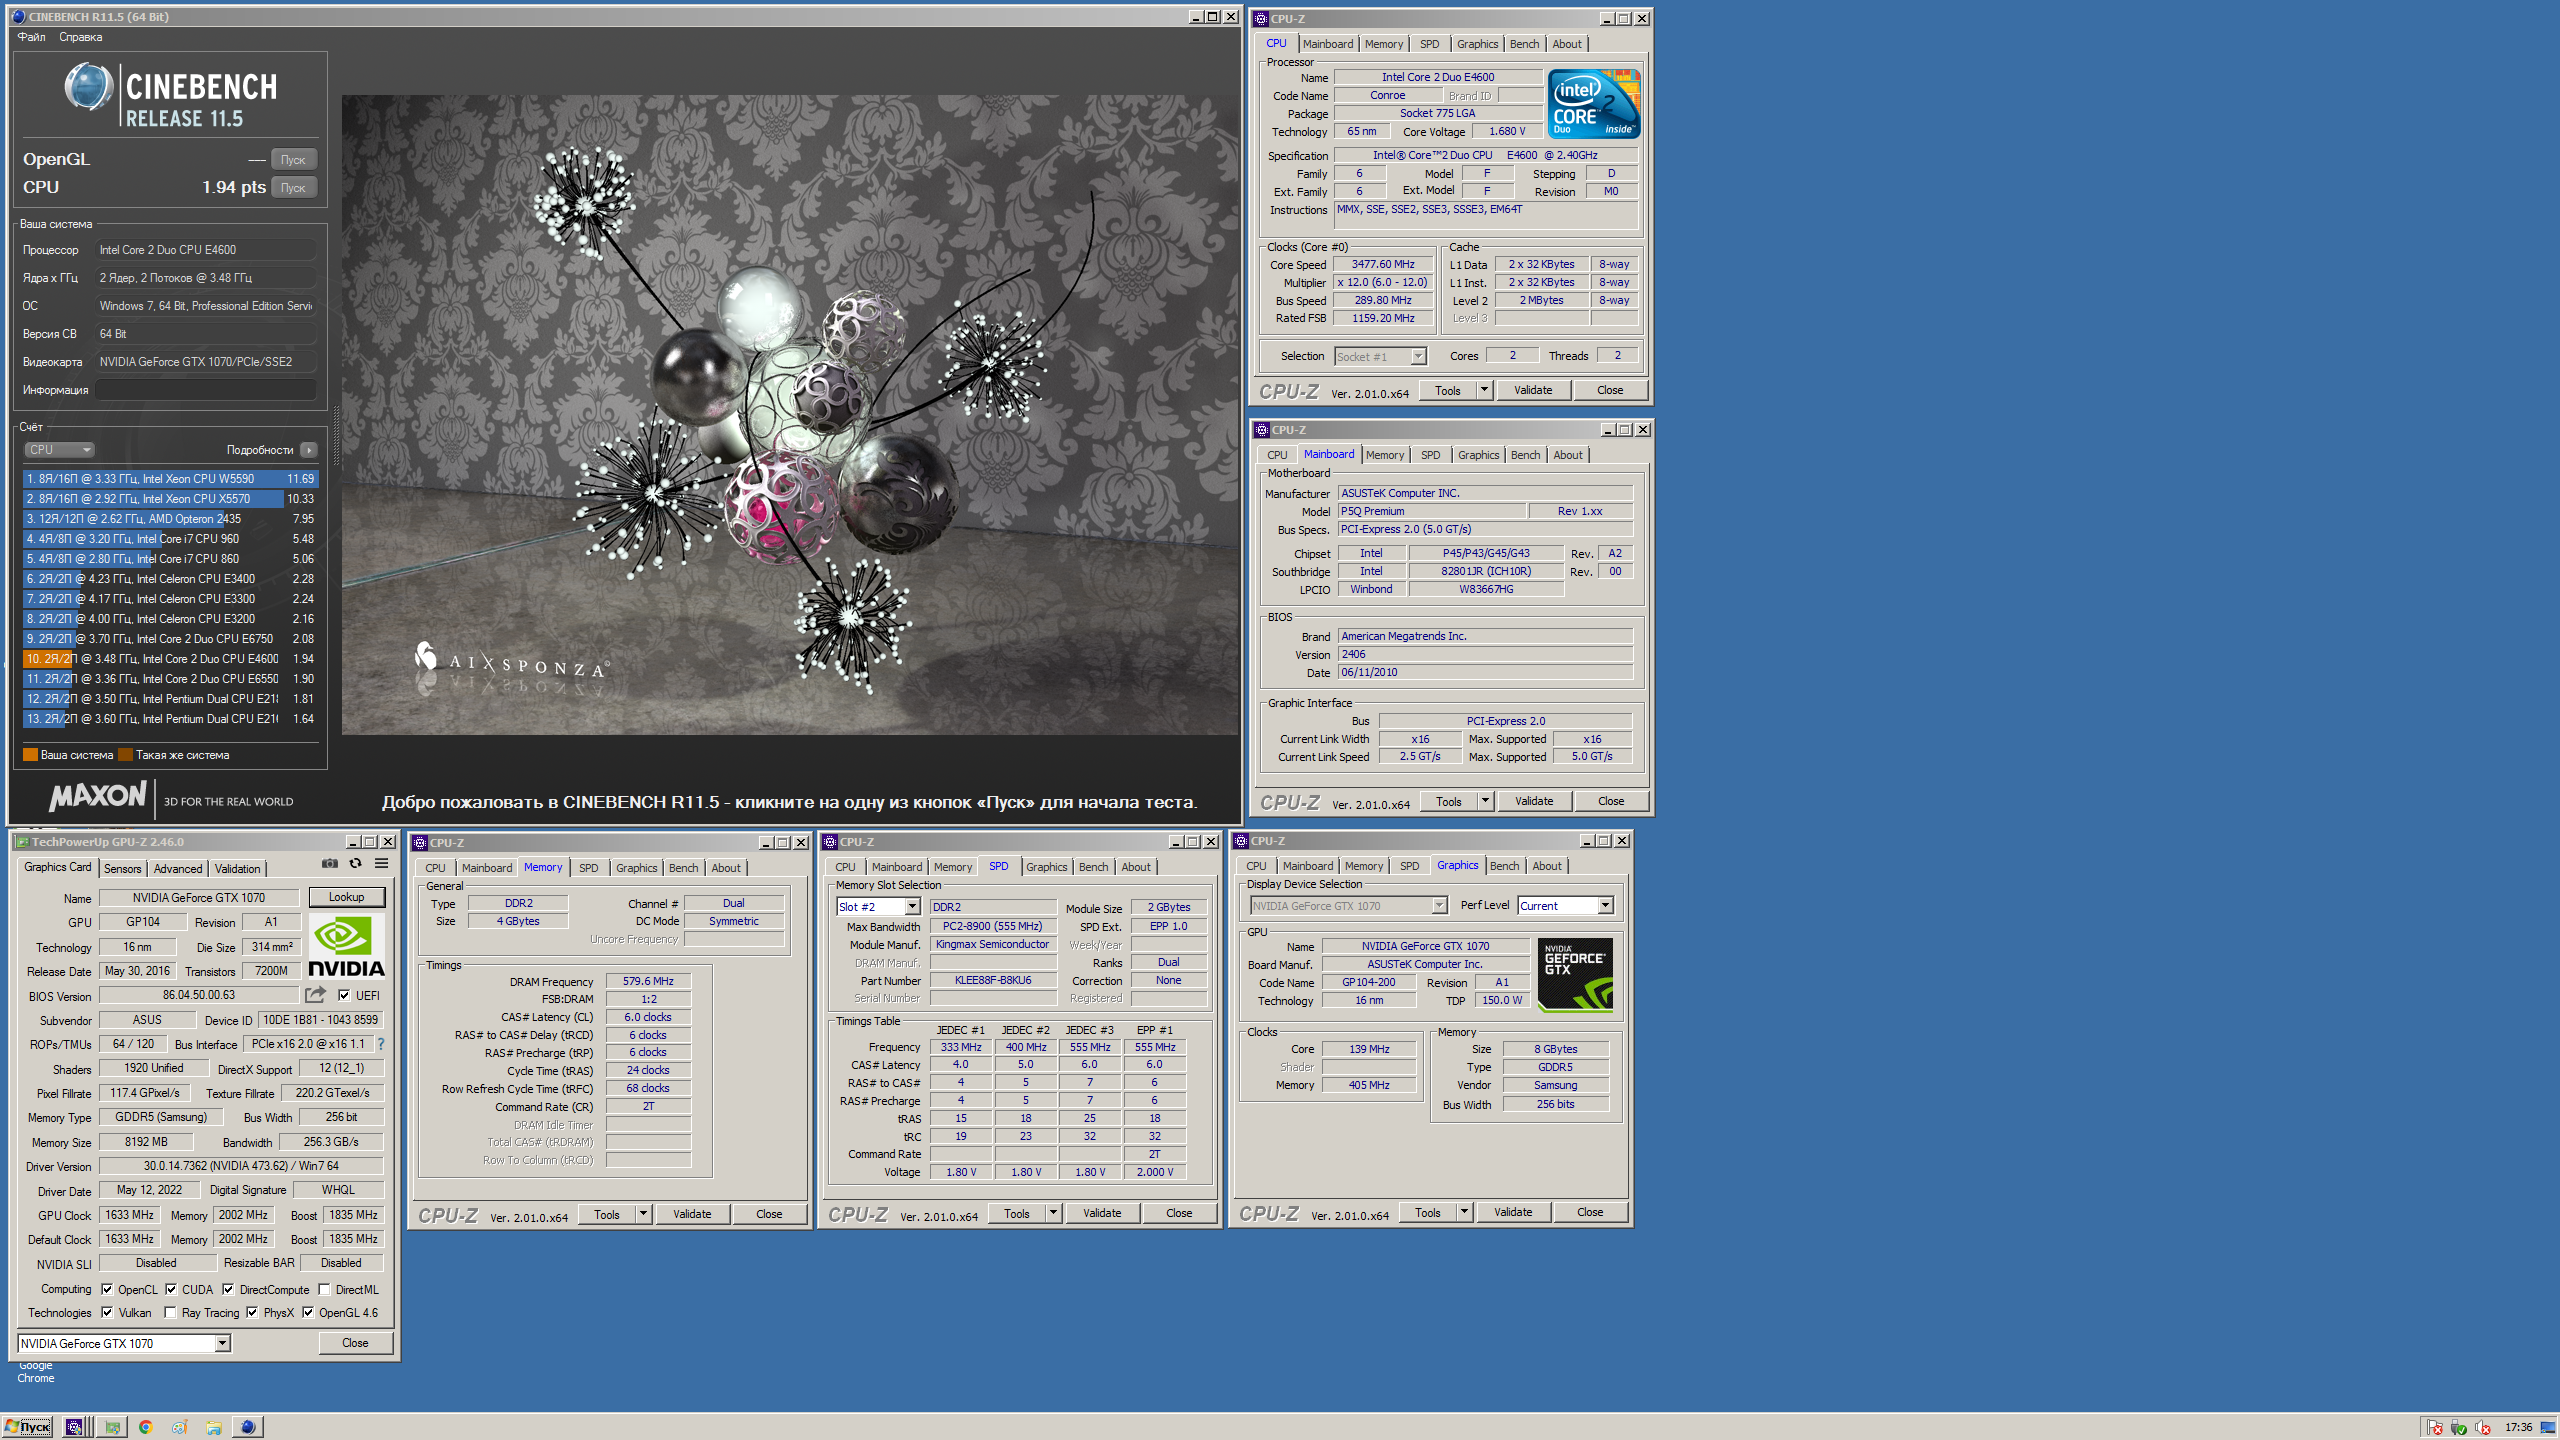Click the muted volume speaker tray icon
This screenshot has width=2560, height=1440.
tap(2483, 1427)
